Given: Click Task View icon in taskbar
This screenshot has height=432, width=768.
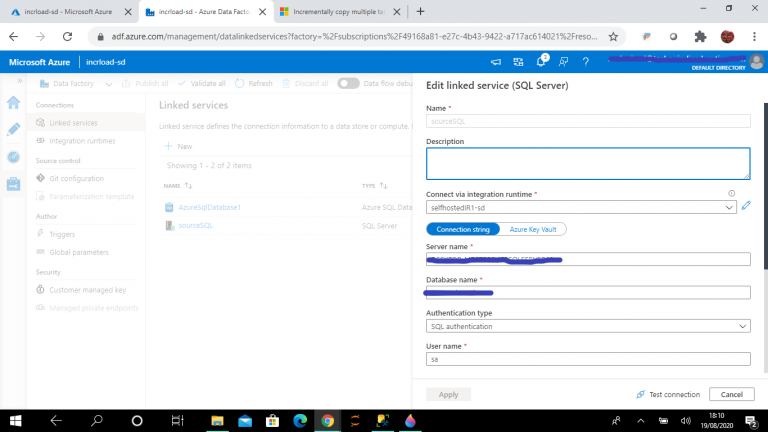Looking at the screenshot, I should click(177, 421).
